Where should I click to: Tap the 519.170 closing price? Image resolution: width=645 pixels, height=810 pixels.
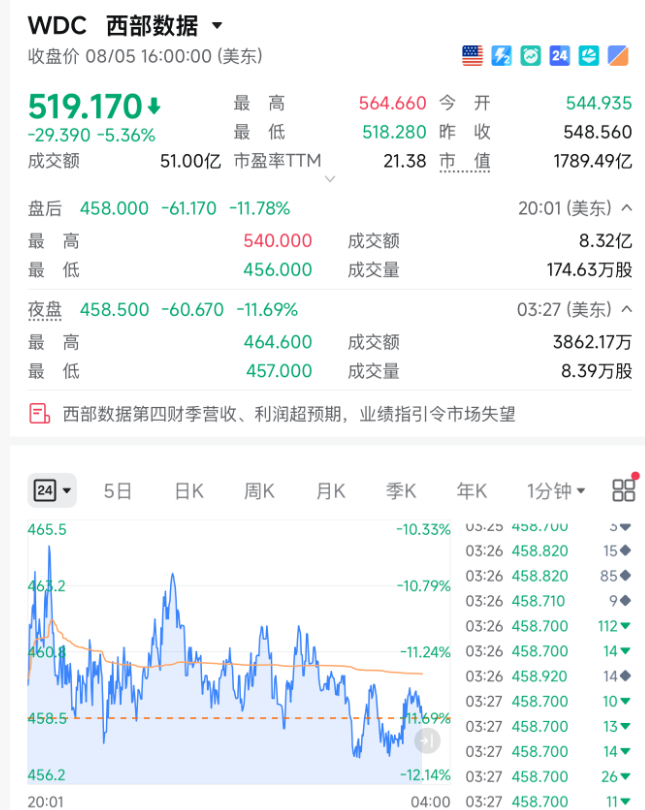tap(85, 106)
